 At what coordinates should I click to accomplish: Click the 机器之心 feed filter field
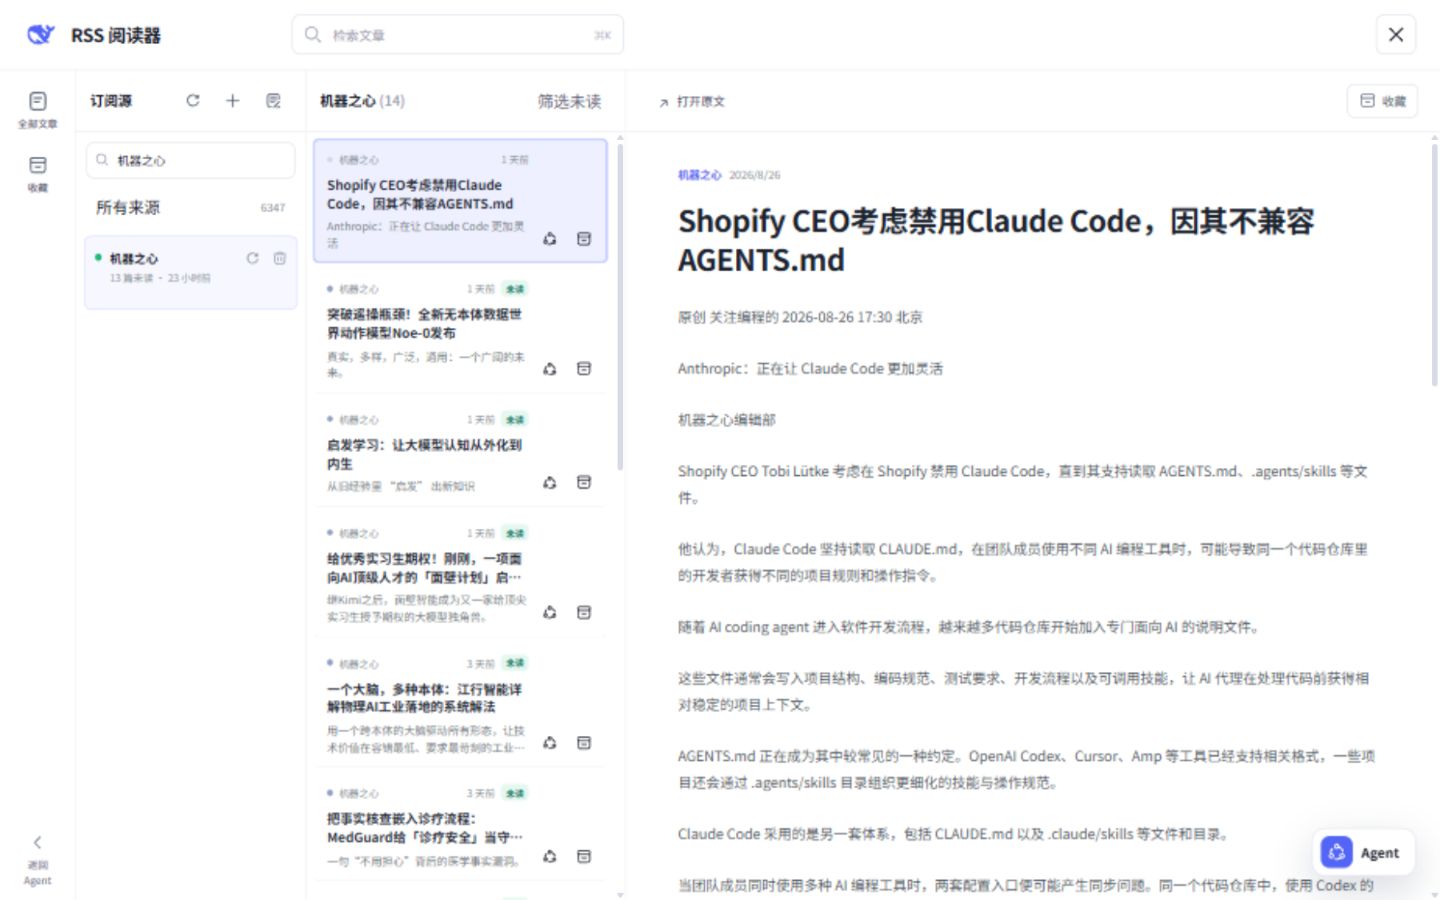(190, 160)
